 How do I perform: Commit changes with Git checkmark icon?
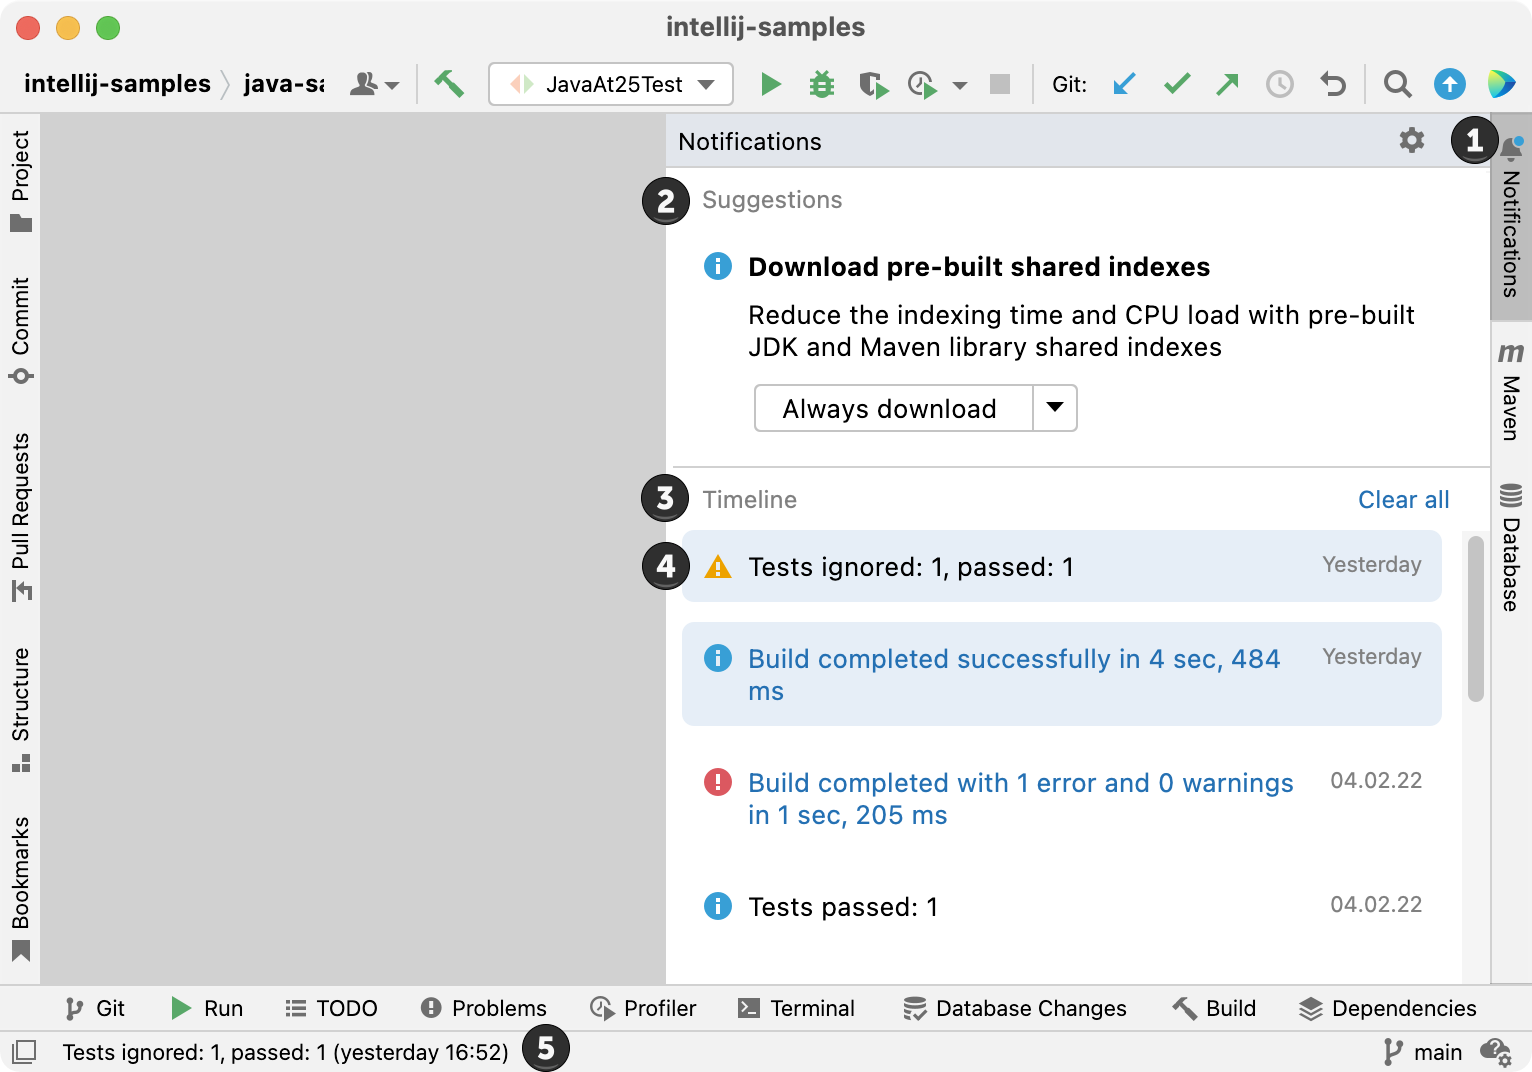click(x=1177, y=84)
